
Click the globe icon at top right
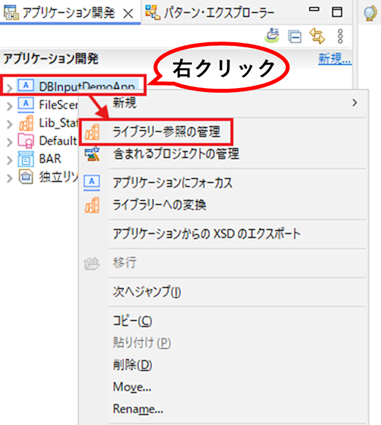[370, 13]
